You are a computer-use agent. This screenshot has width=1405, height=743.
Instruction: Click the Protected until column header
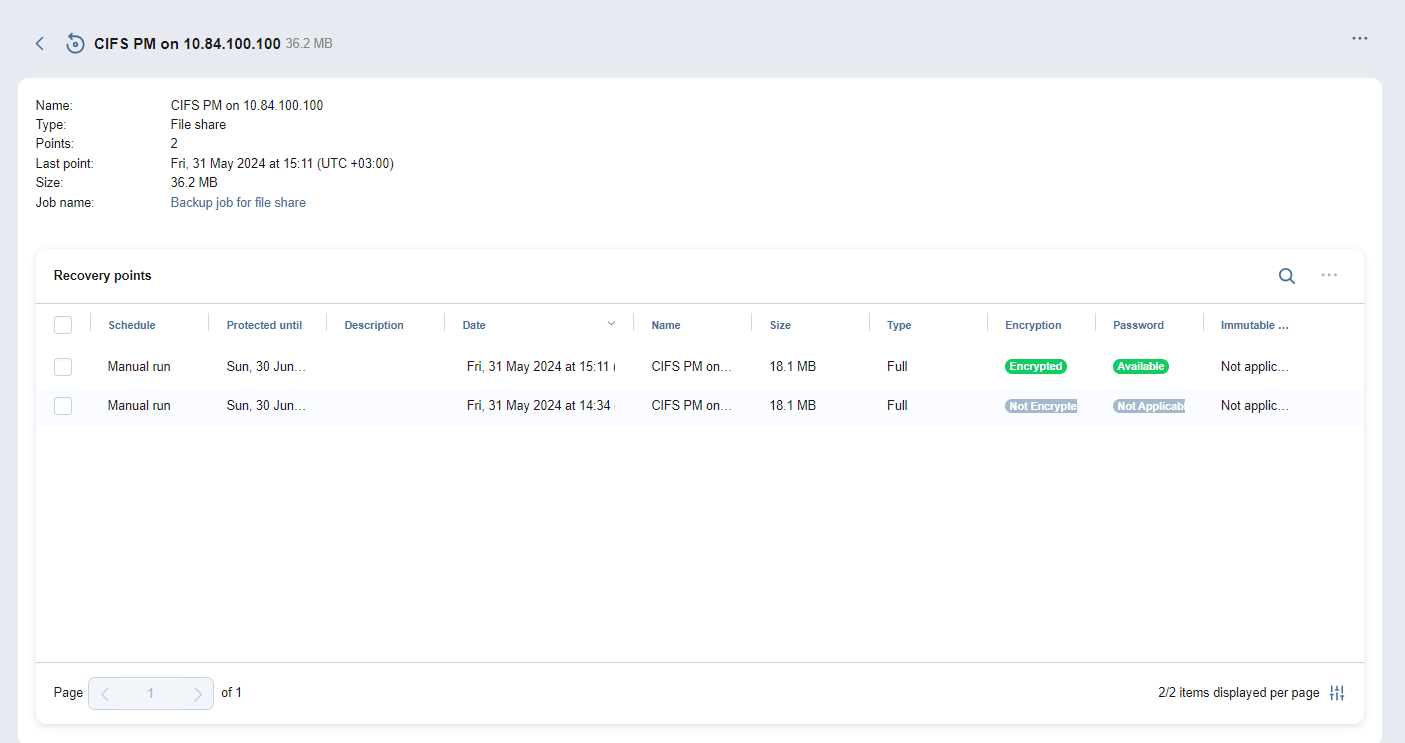pos(264,325)
